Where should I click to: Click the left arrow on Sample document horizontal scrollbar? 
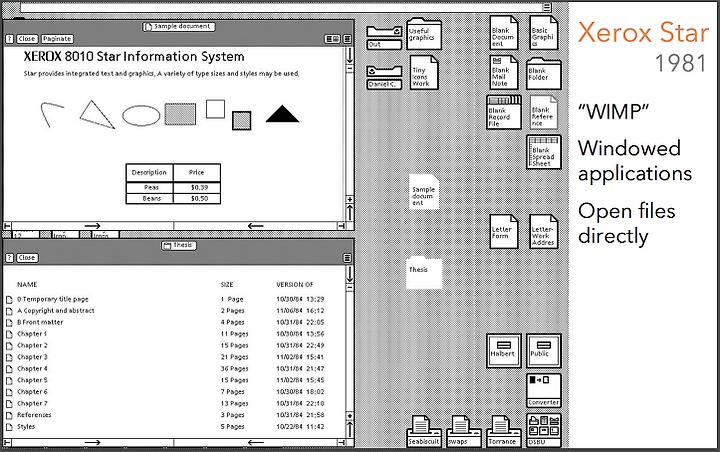(256, 226)
